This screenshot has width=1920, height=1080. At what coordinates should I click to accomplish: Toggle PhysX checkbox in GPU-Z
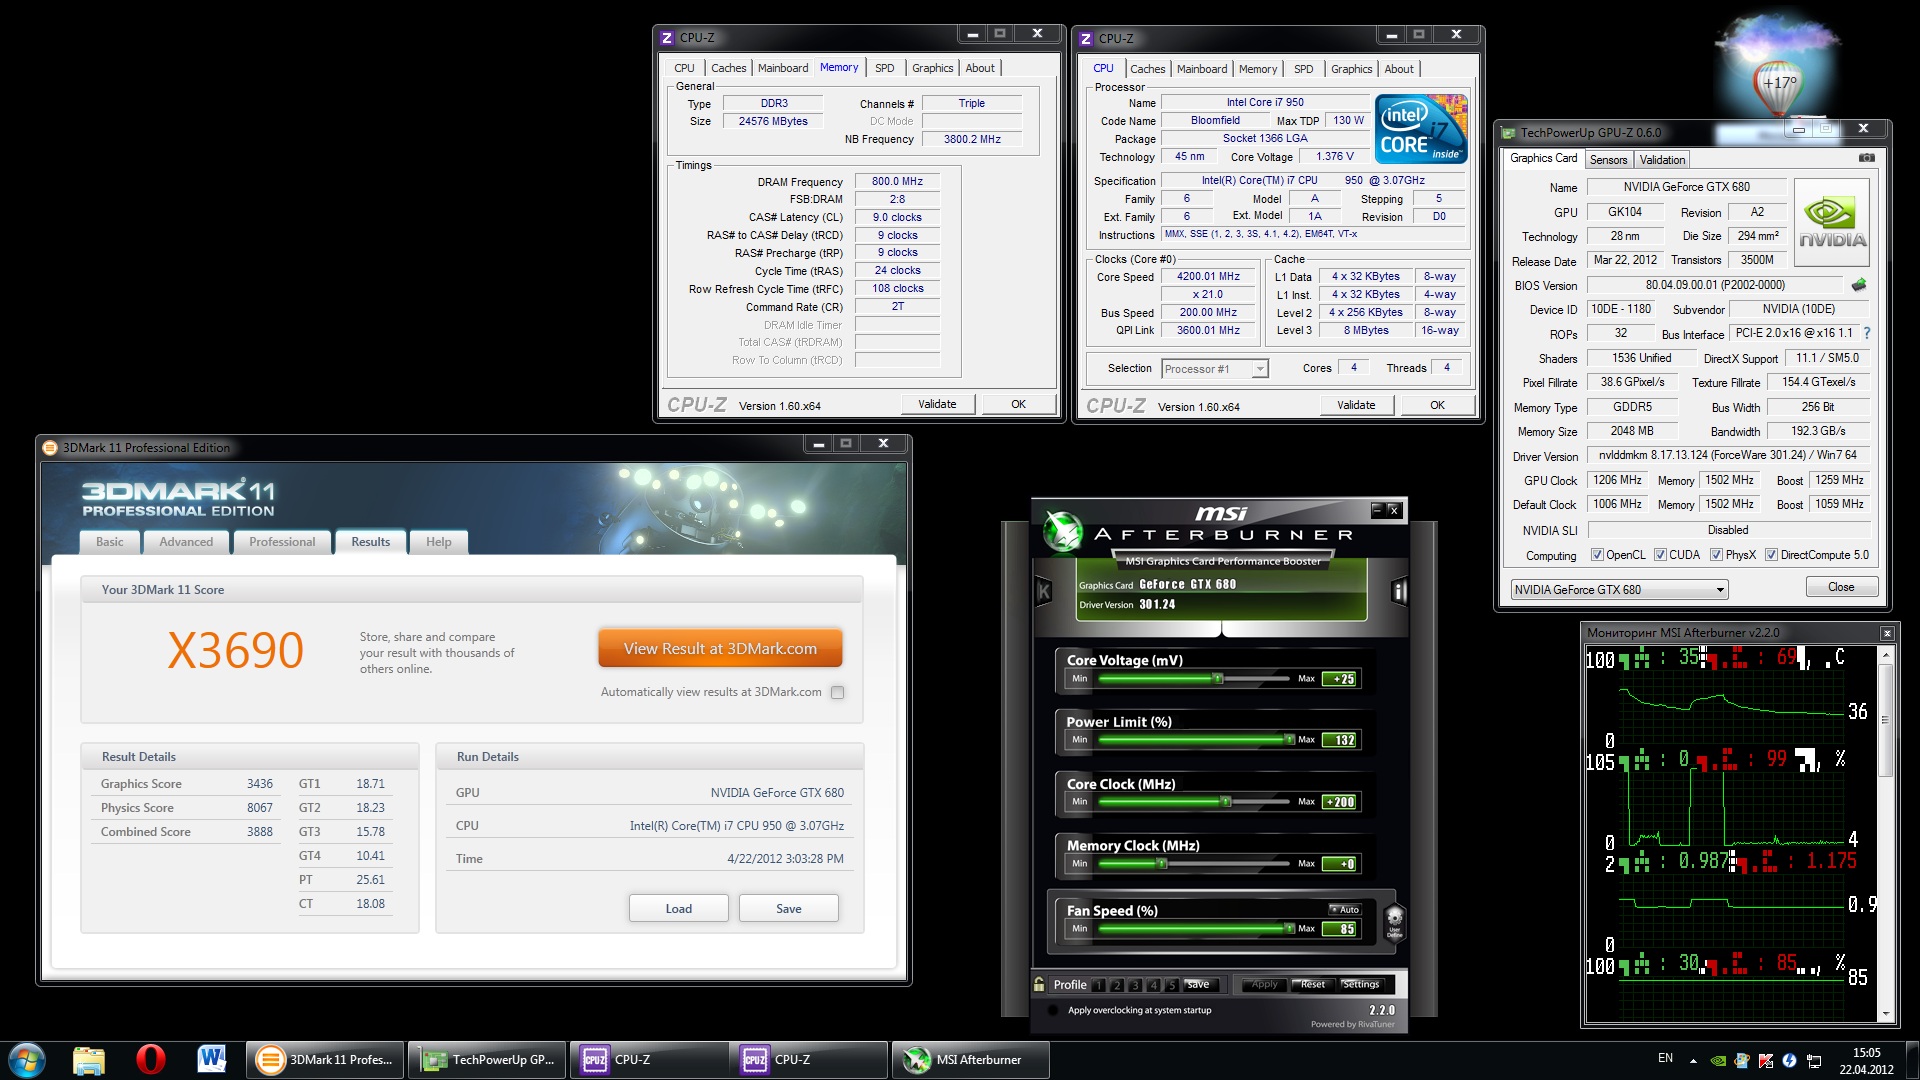(x=1716, y=555)
